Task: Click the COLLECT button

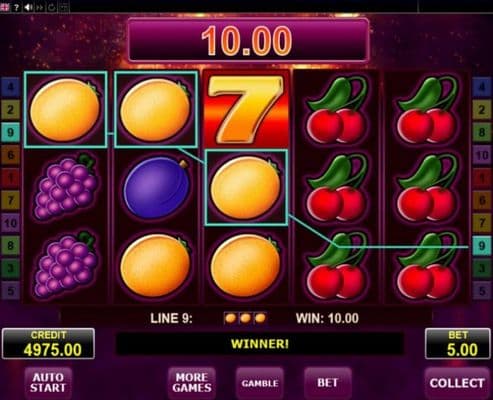Action: pos(457,383)
